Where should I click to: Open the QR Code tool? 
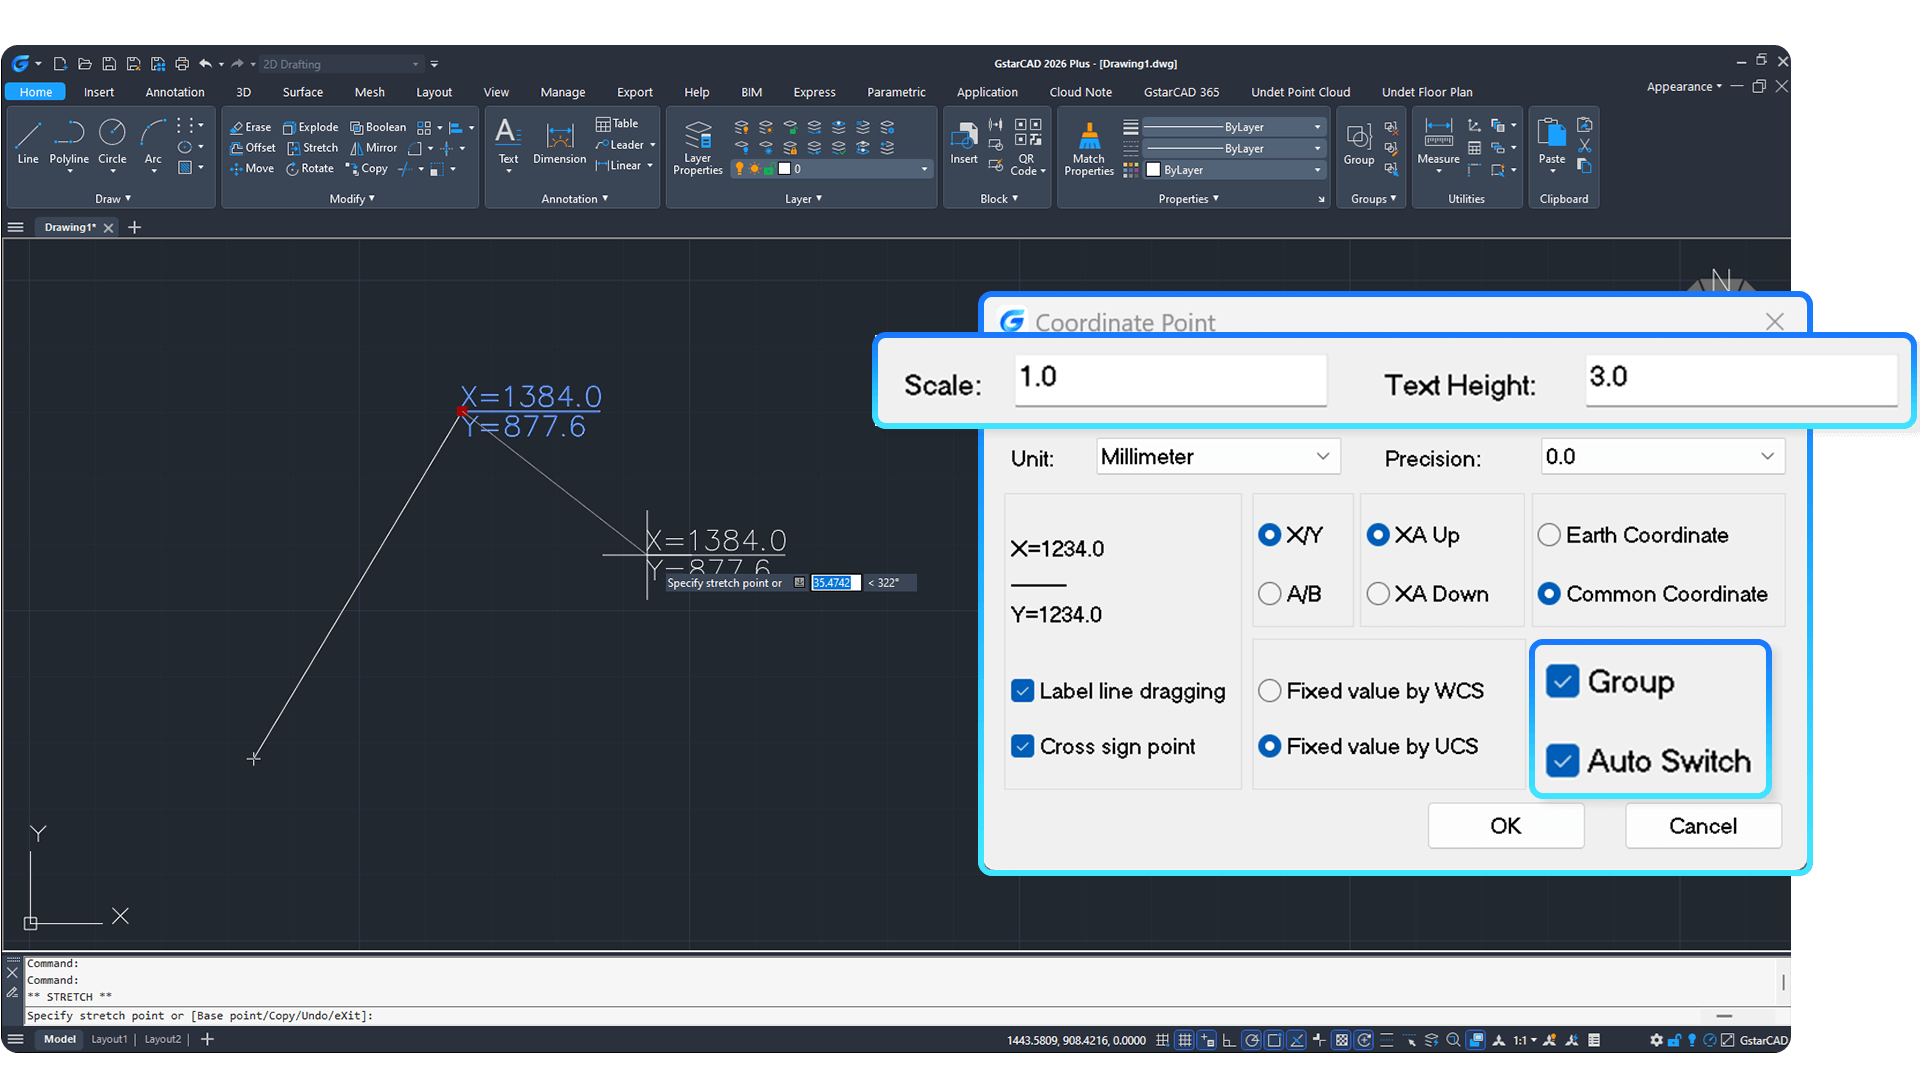[x=1027, y=147]
